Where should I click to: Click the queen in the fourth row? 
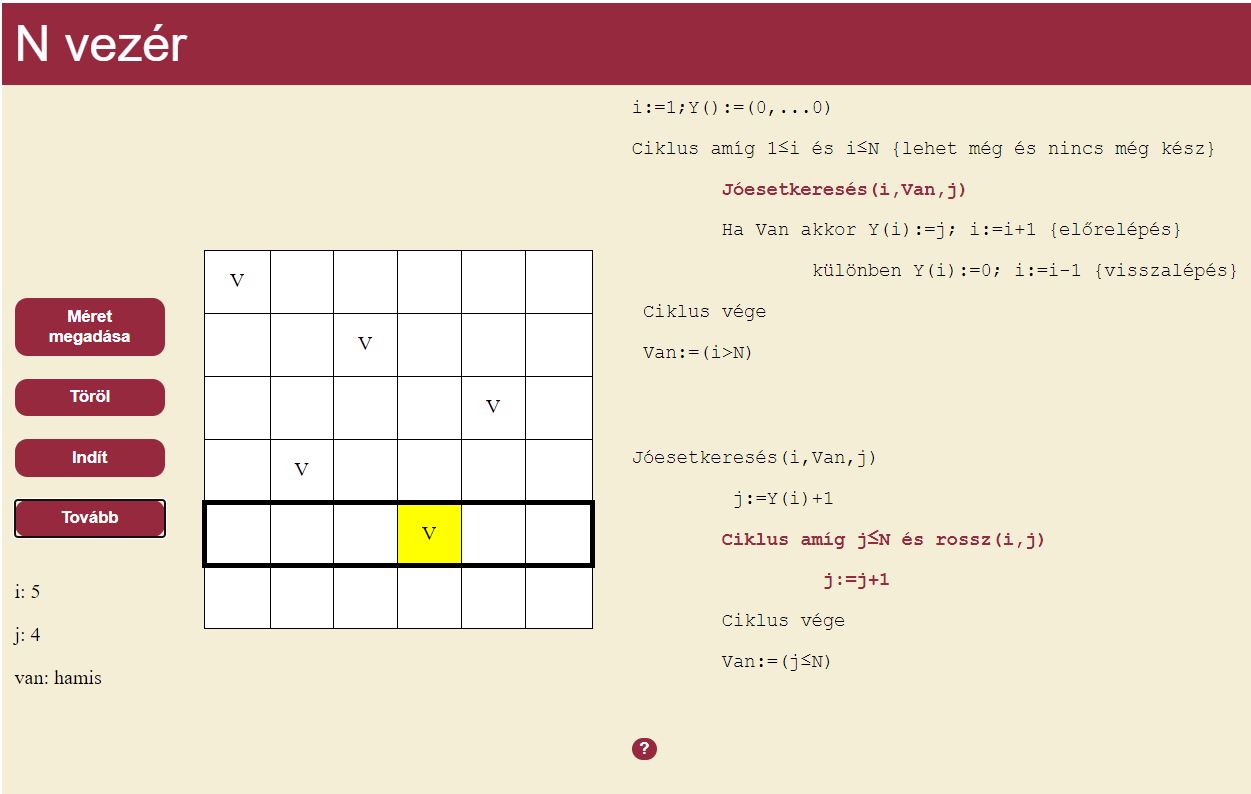click(301, 470)
